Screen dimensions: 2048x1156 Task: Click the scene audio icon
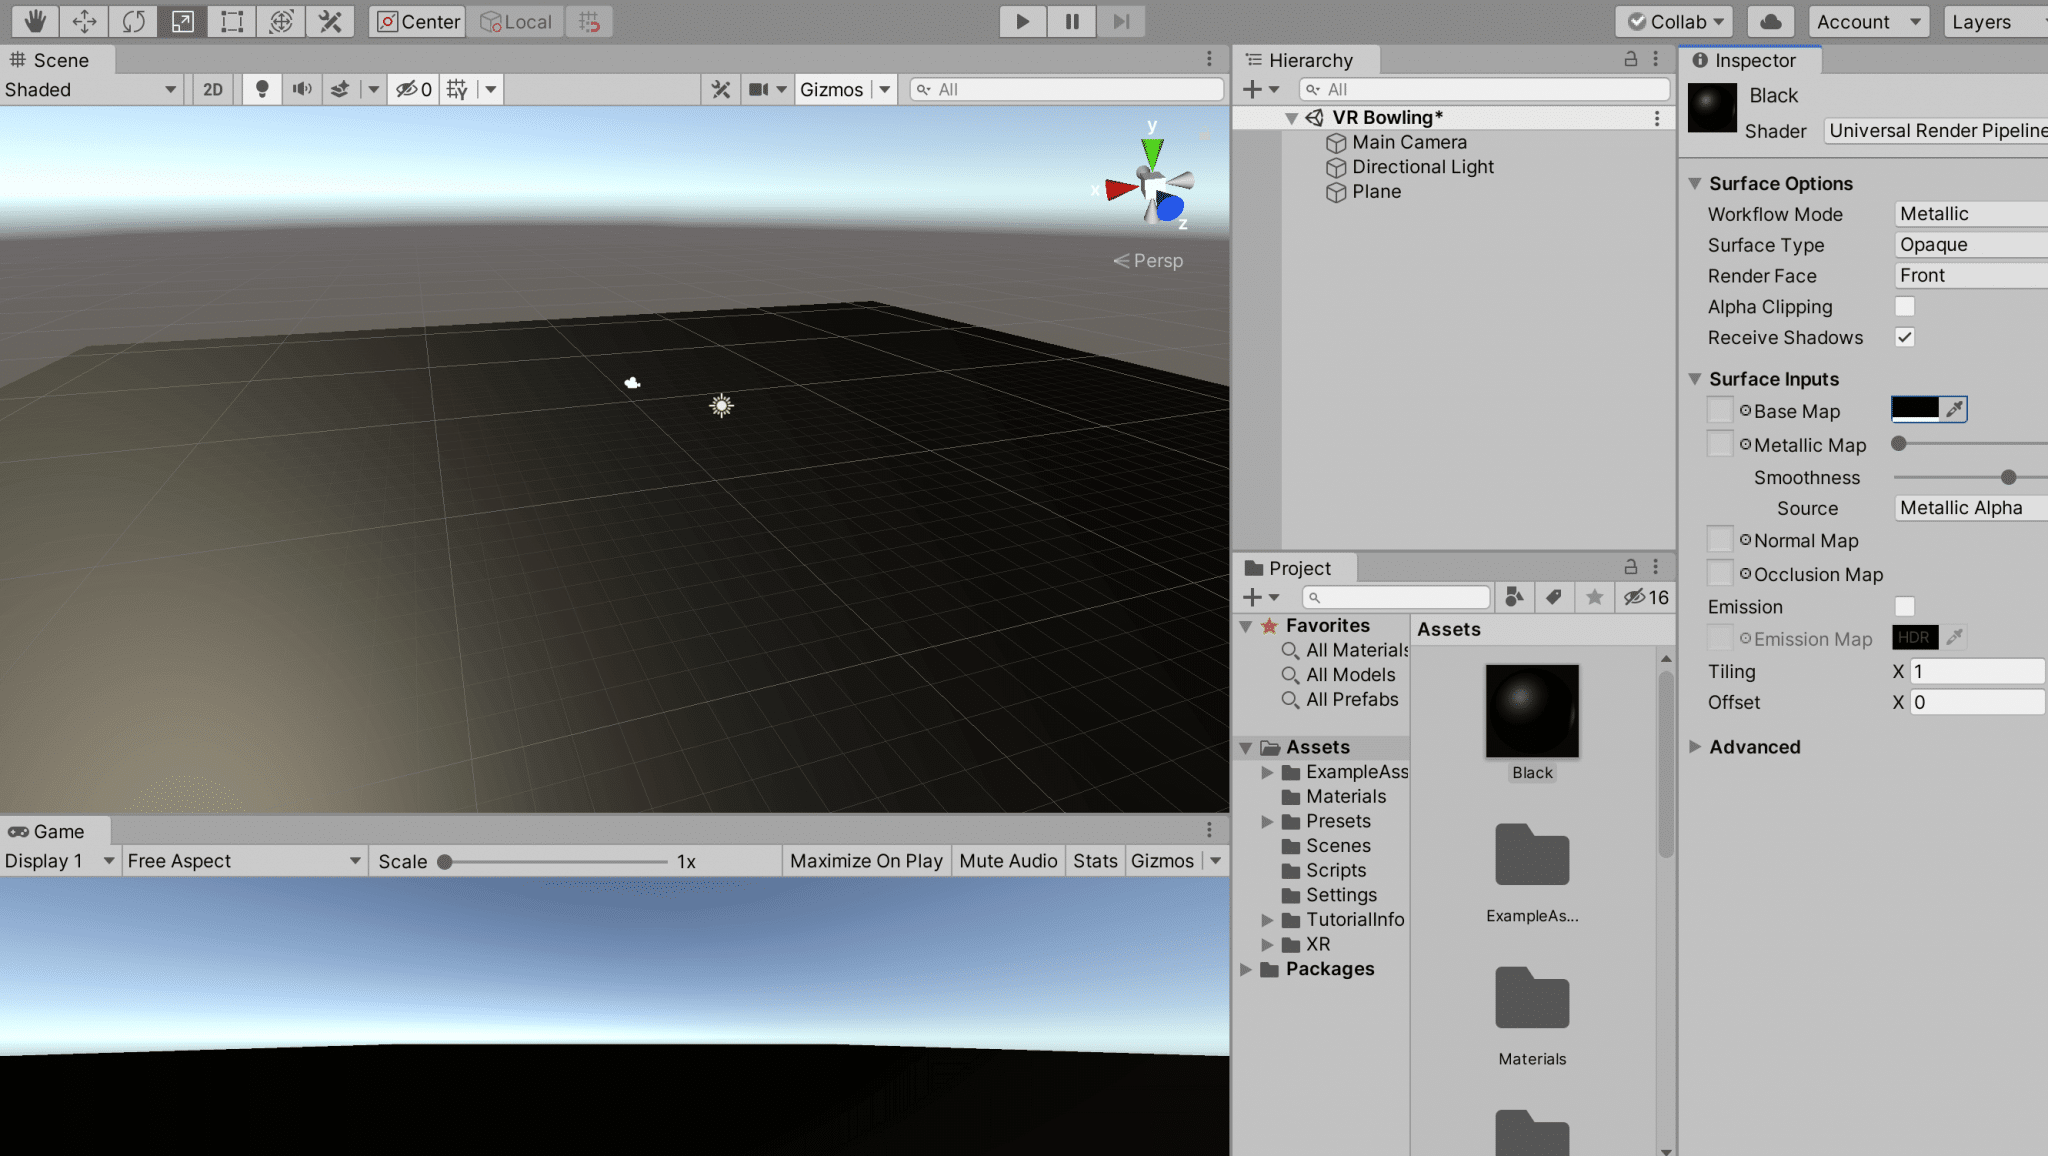click(x=302, y=89)
